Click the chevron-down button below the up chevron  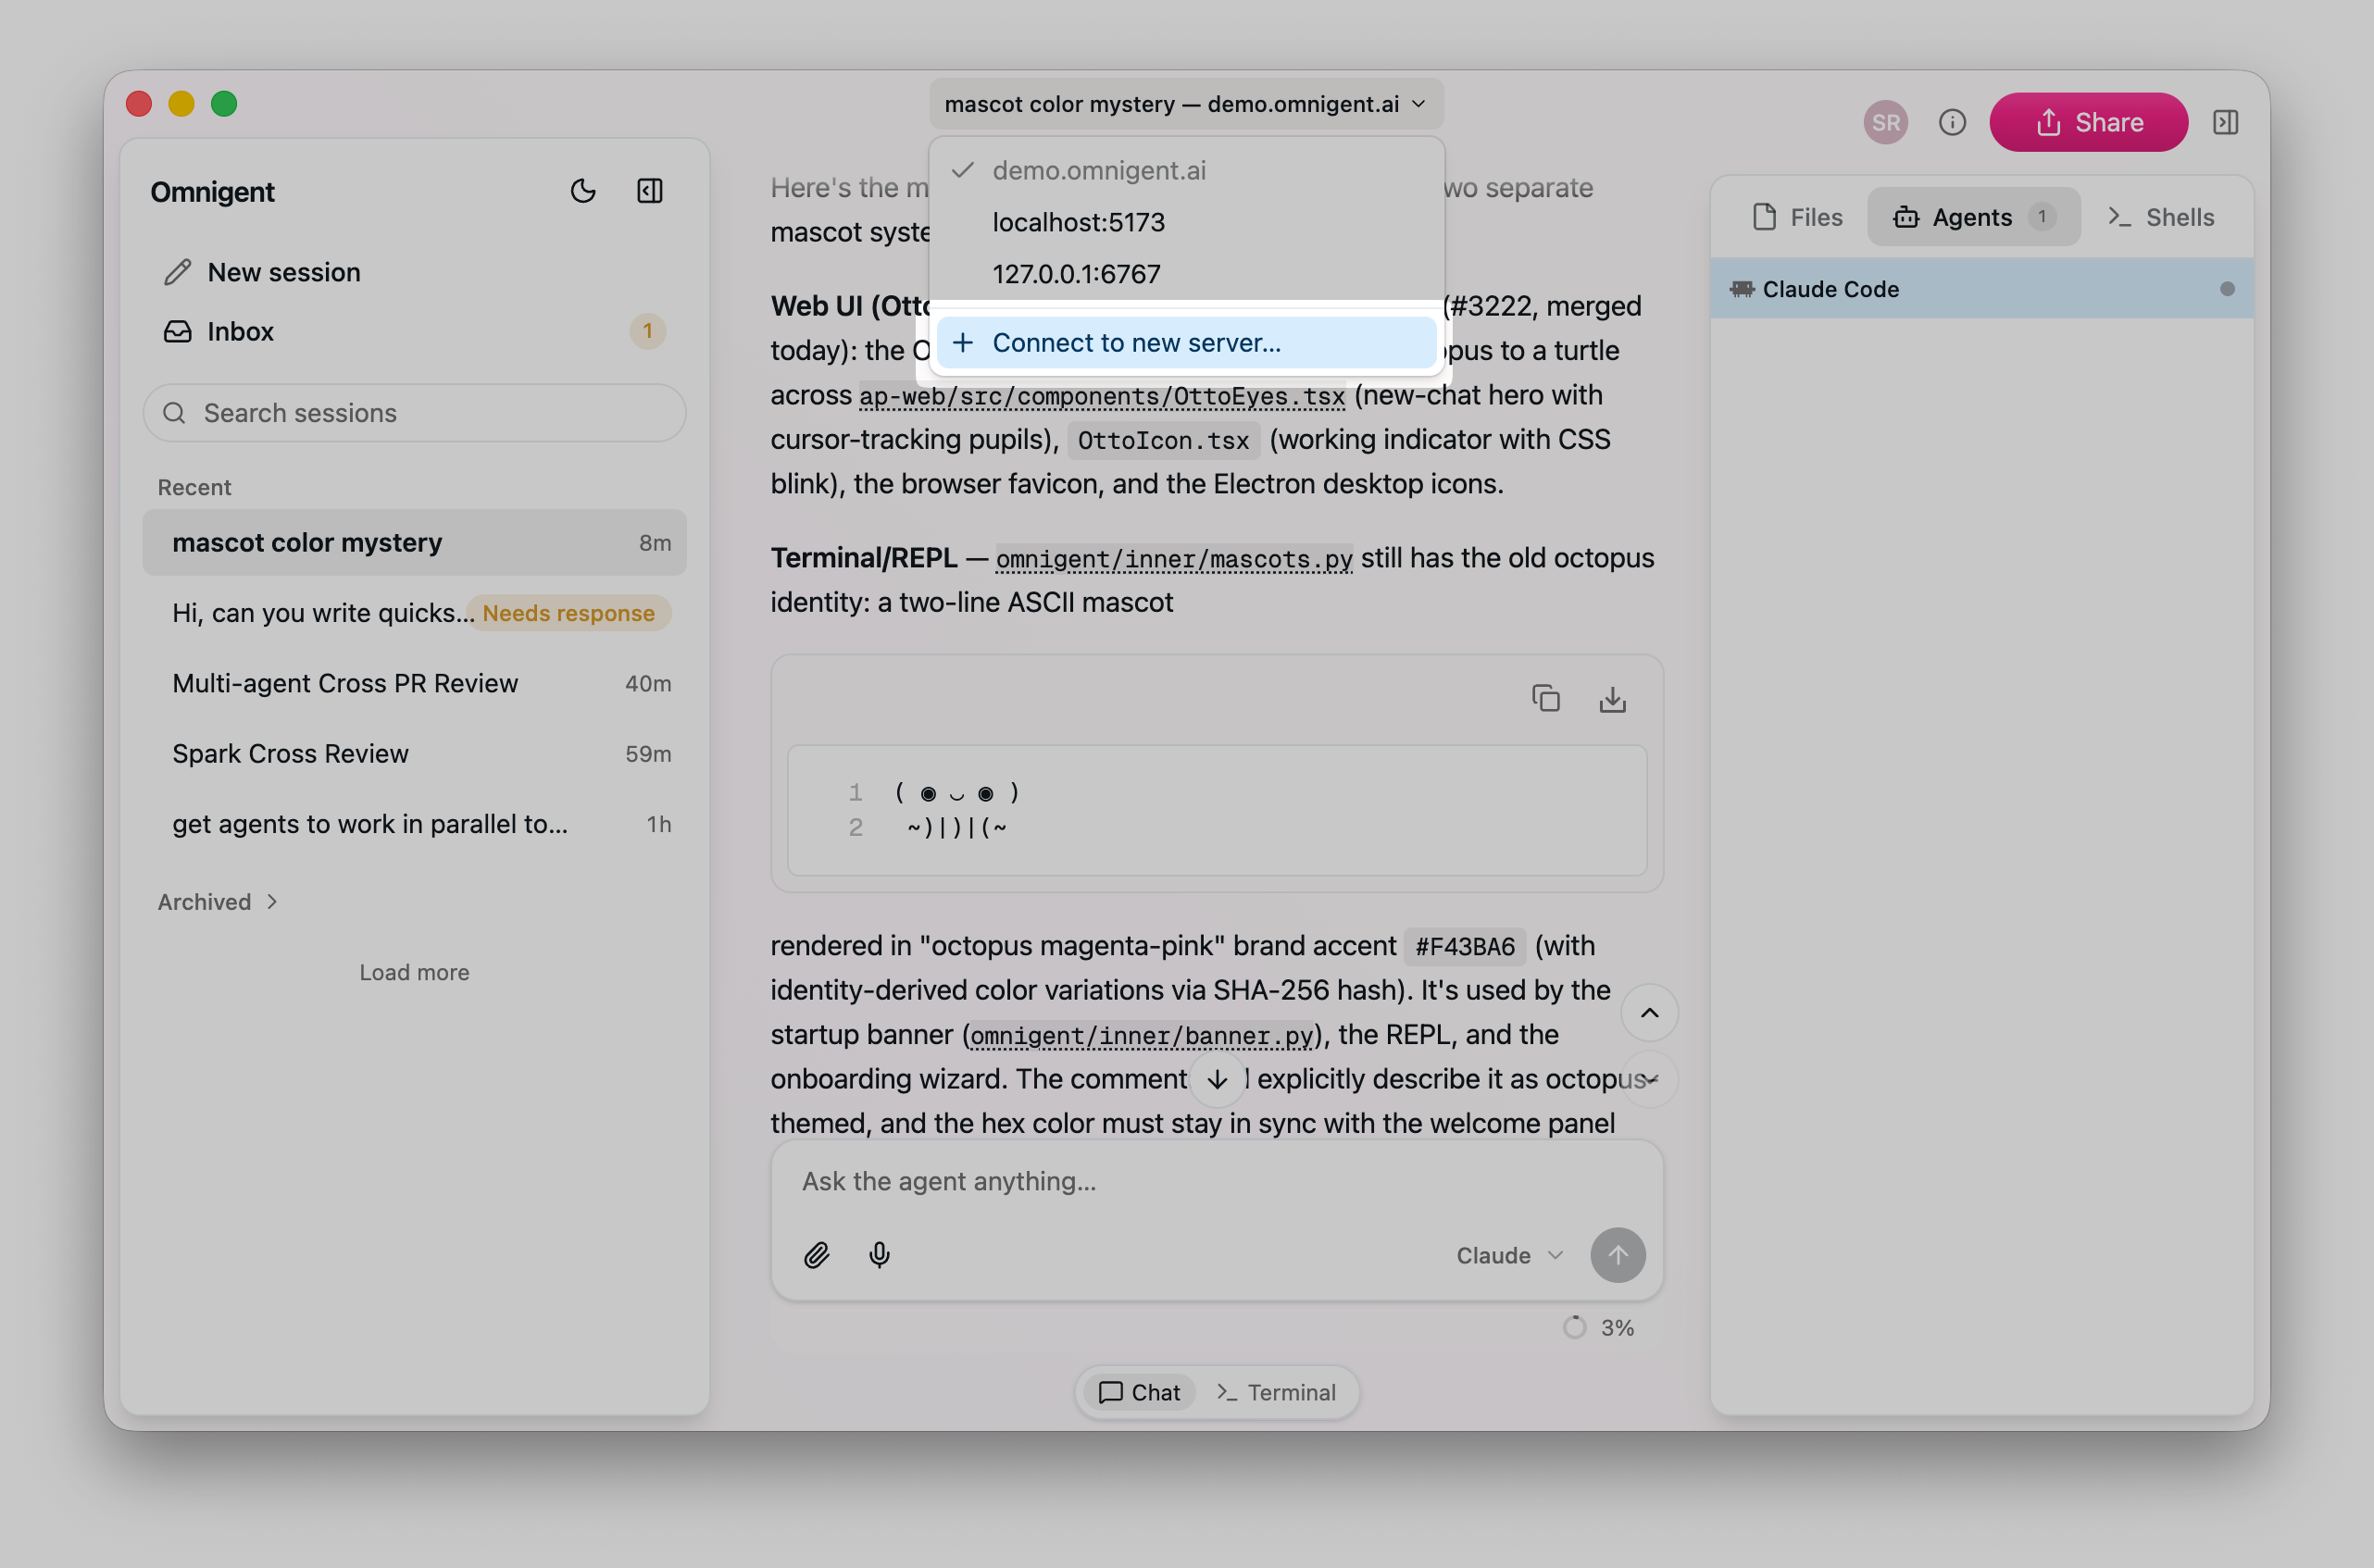[x=1649, y=1079]
